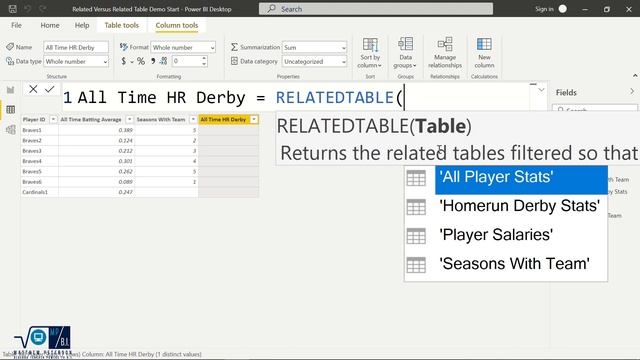Click the Fields pane search box

(595, 109)
